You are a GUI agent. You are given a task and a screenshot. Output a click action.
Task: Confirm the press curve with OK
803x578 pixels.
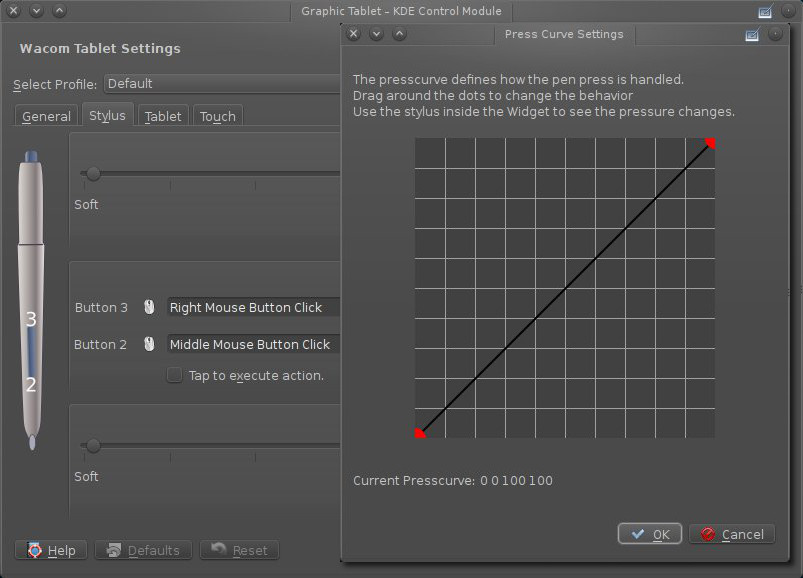[x=650, y=534]
